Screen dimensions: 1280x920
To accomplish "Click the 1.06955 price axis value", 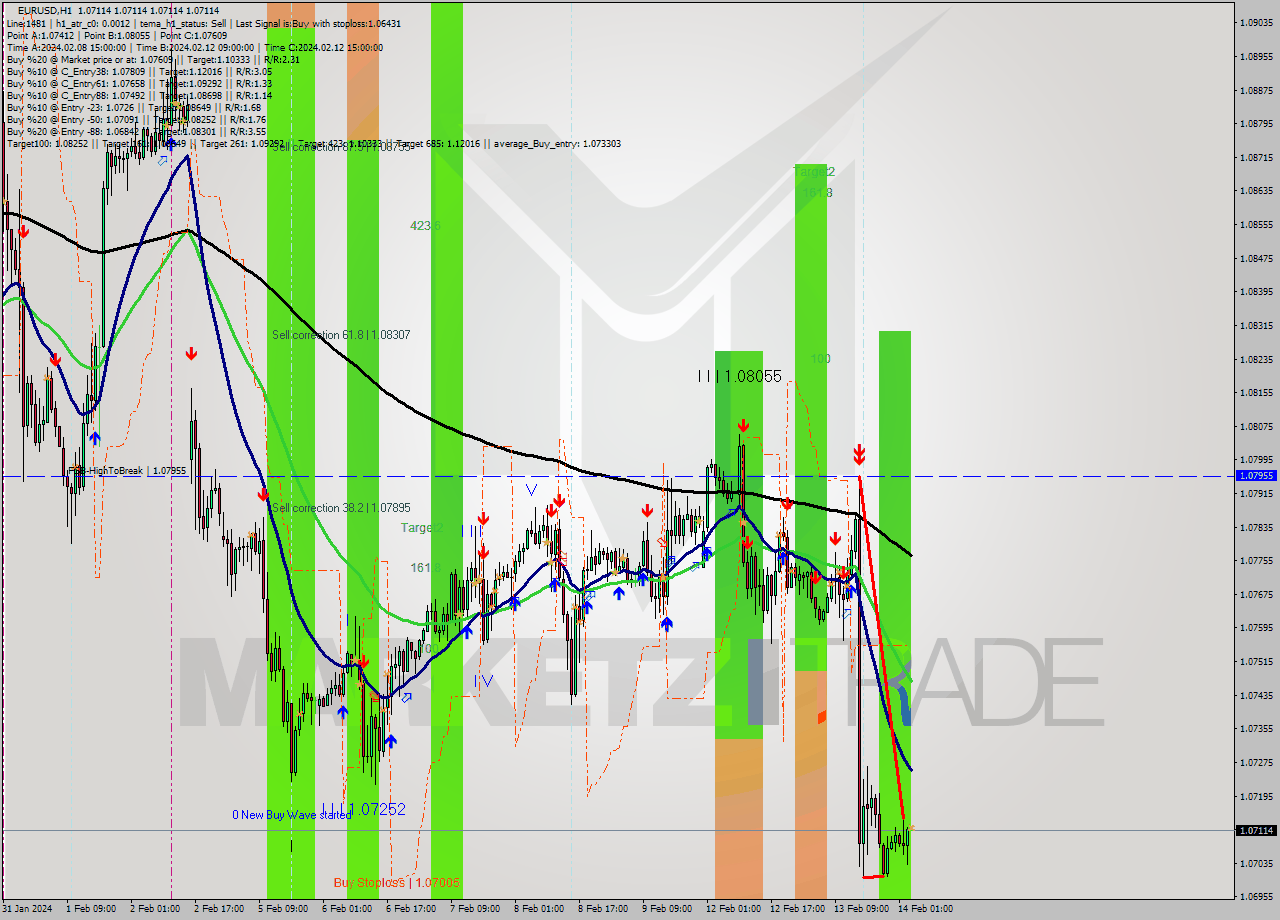I will [1256, 897].
